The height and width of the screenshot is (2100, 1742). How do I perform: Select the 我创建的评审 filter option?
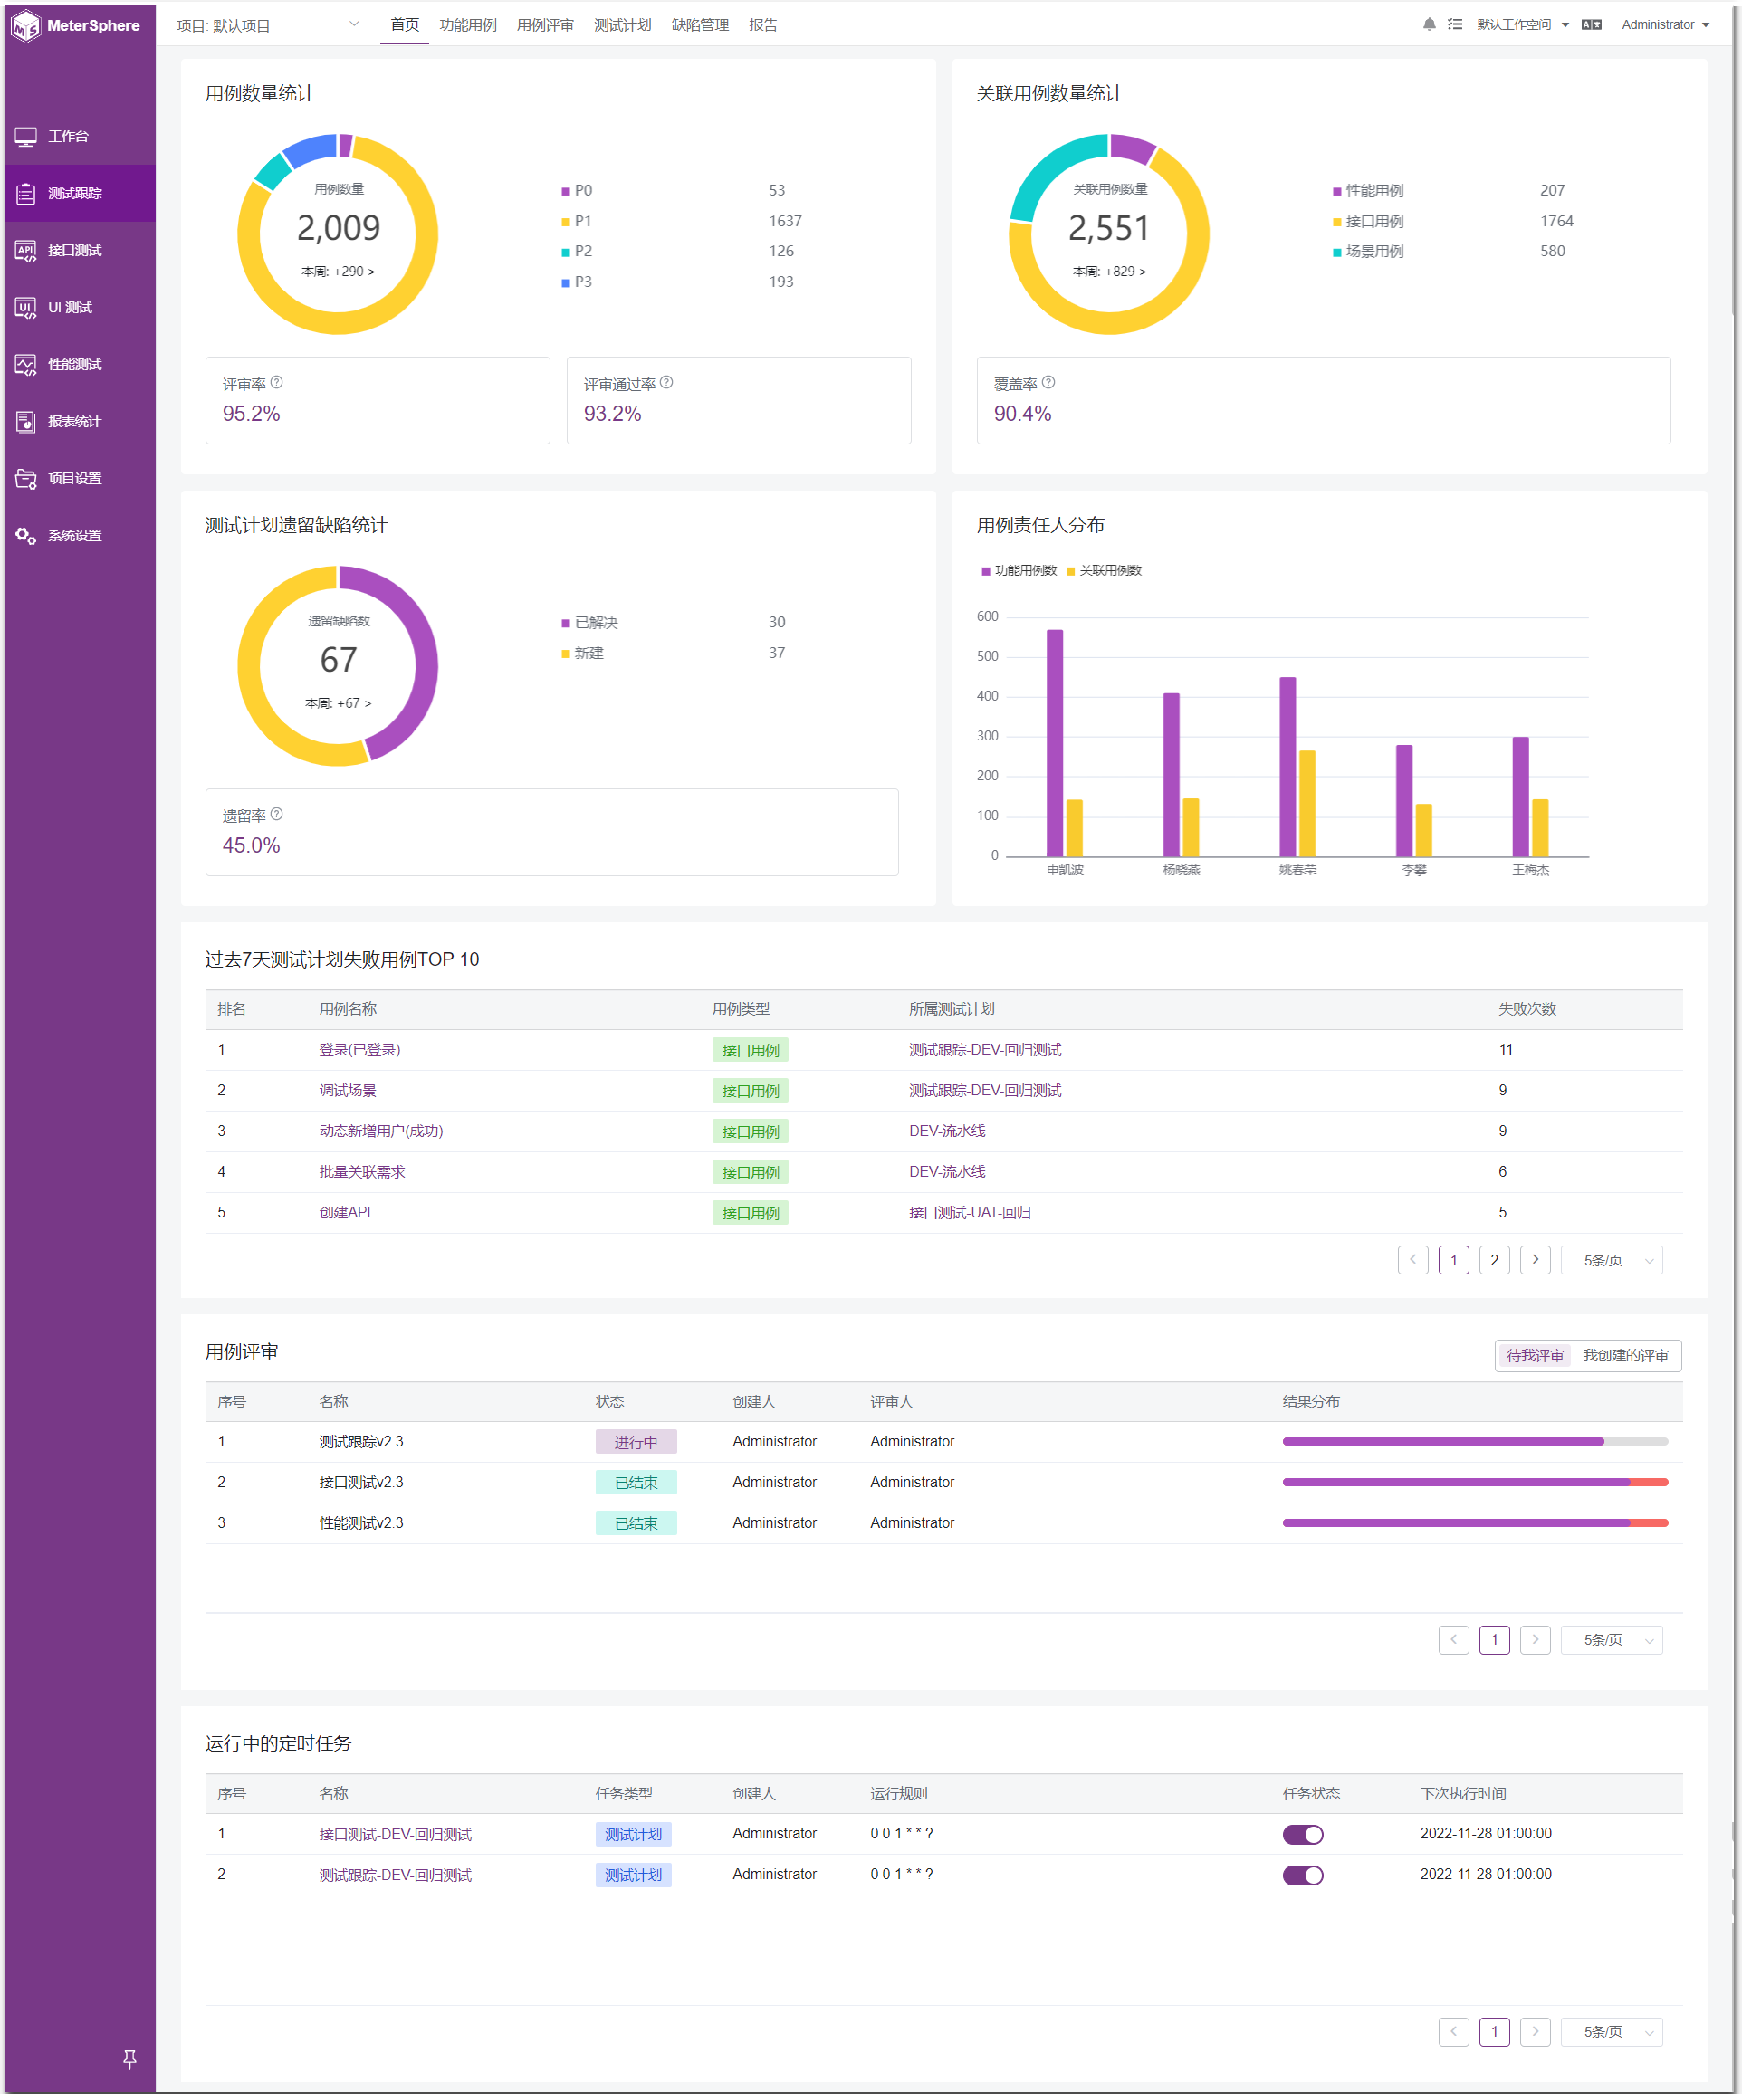tap(1626, 1355)
